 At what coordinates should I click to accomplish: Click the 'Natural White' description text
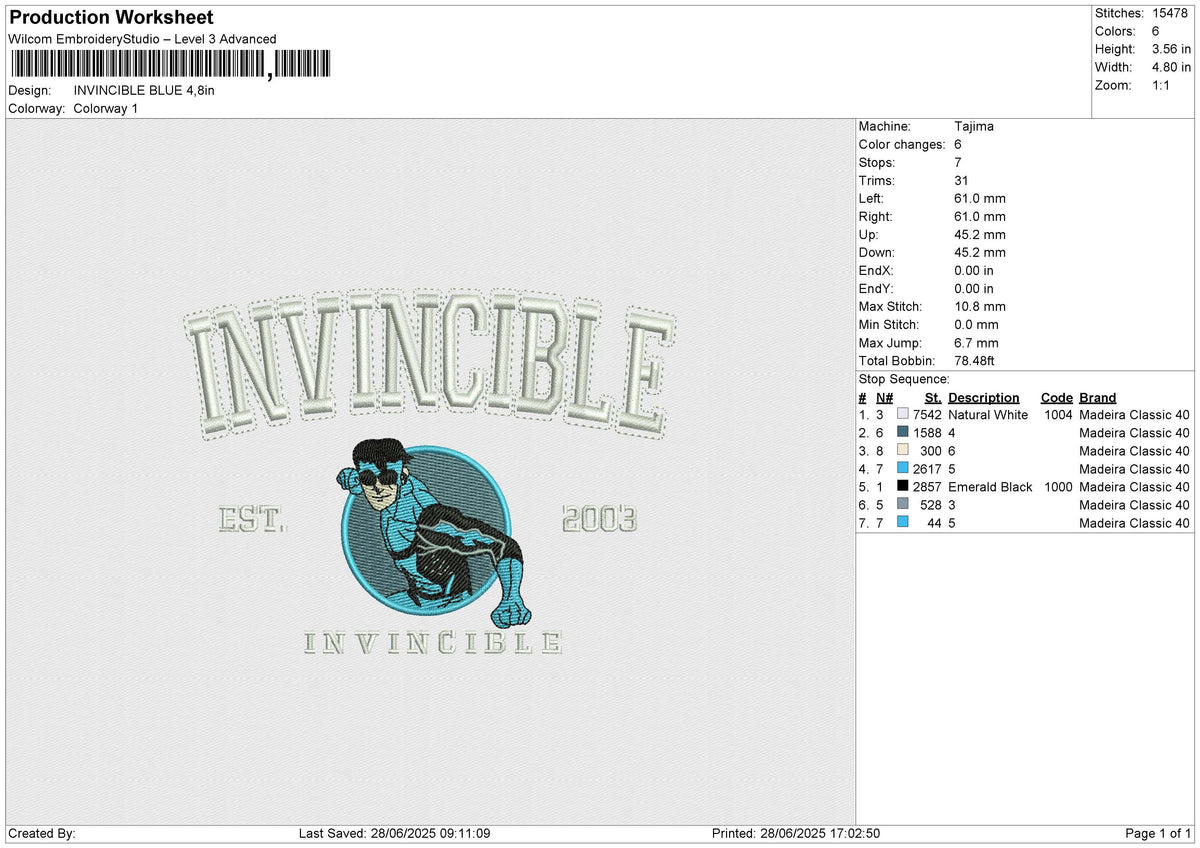click(988, 415)
